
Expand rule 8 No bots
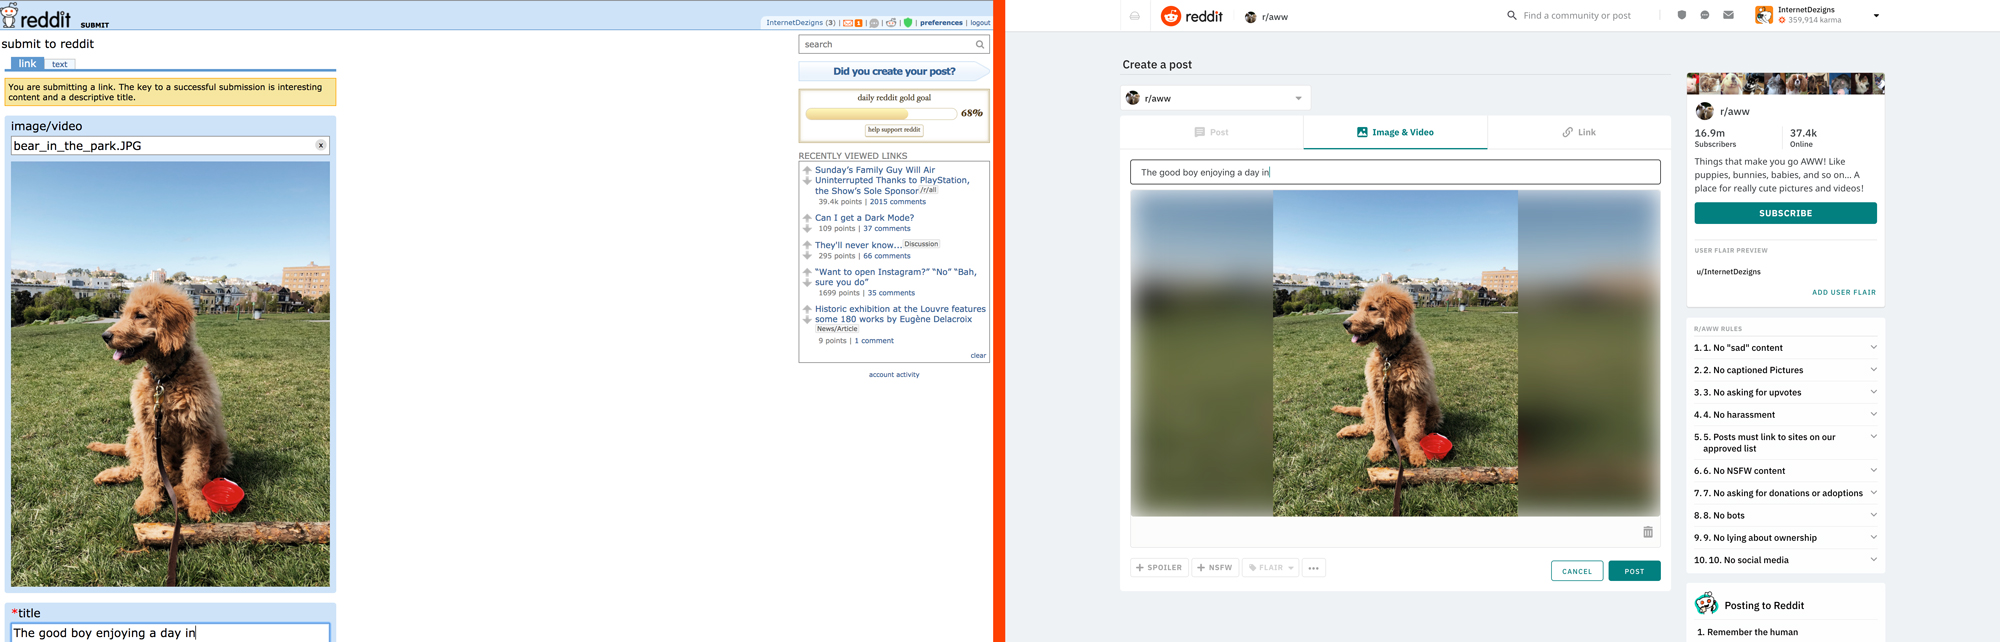(x=1785, y=516)
